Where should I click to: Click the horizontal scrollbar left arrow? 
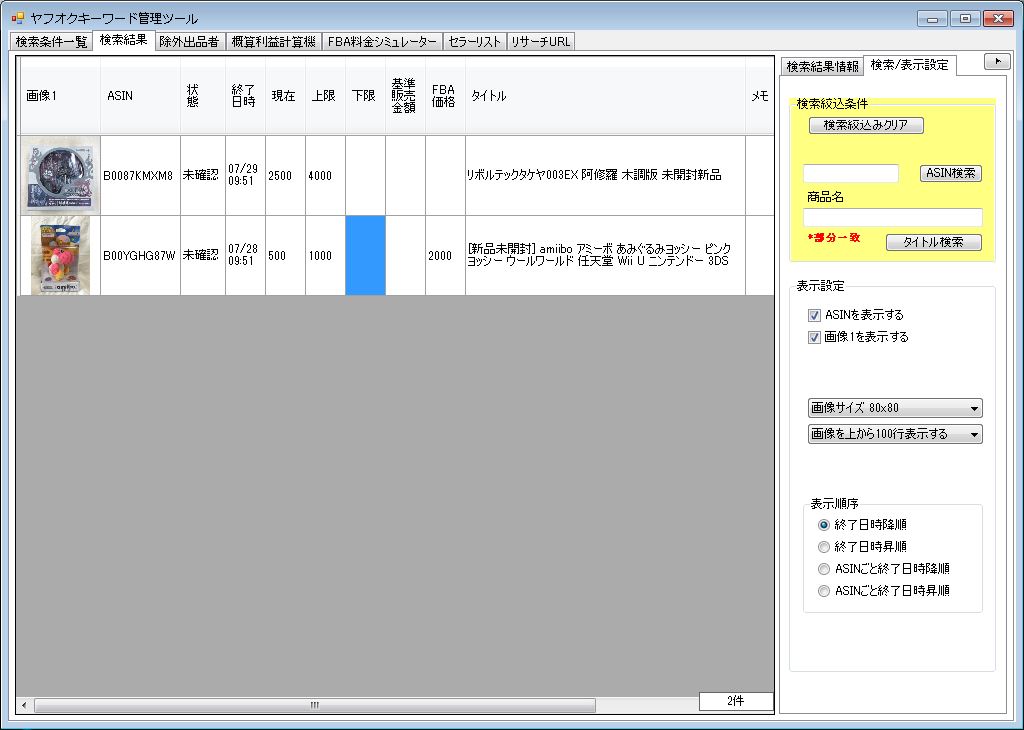(25, 705)
